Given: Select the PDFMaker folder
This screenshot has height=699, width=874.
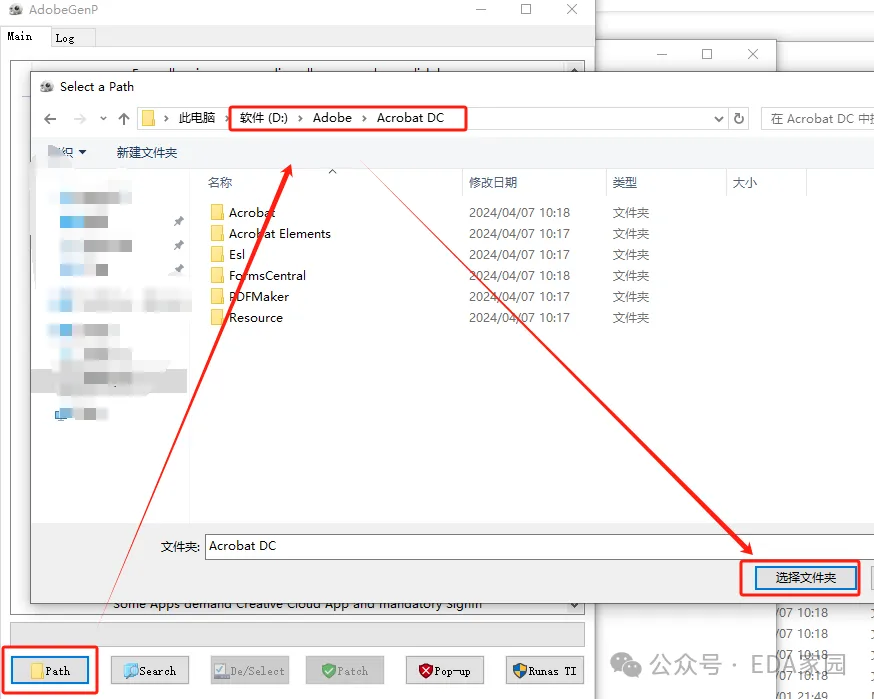Looking at the screenshot, I should [259, 297].
